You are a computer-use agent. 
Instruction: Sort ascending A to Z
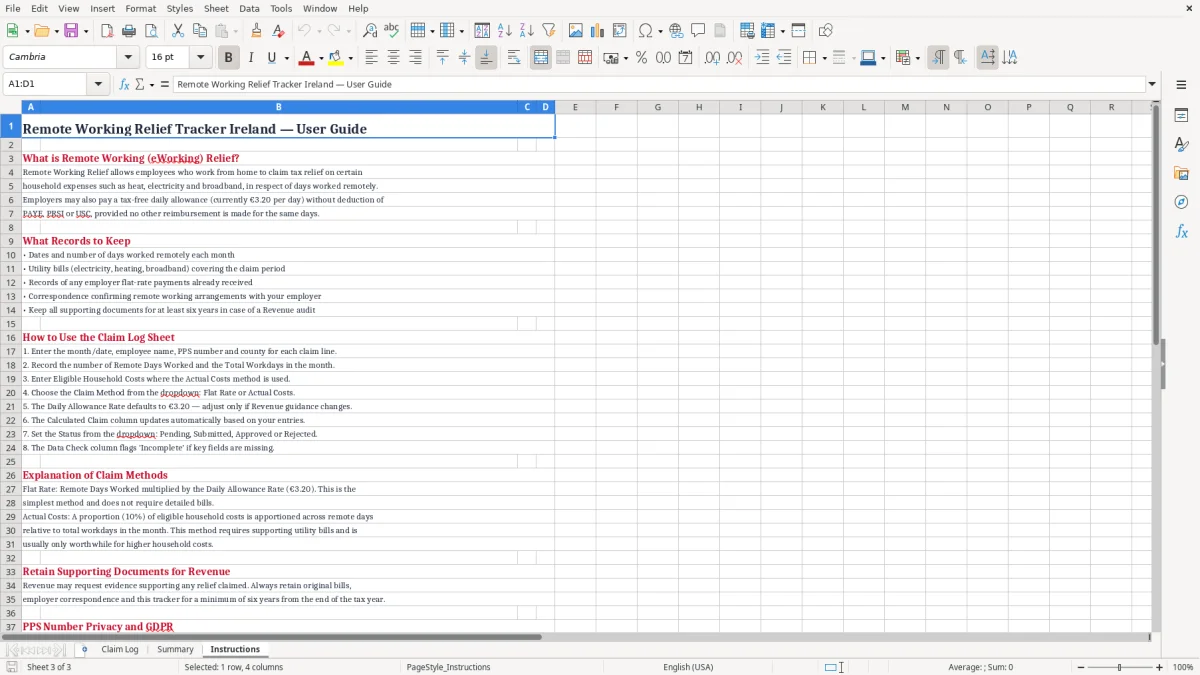(x=505, y=31)
